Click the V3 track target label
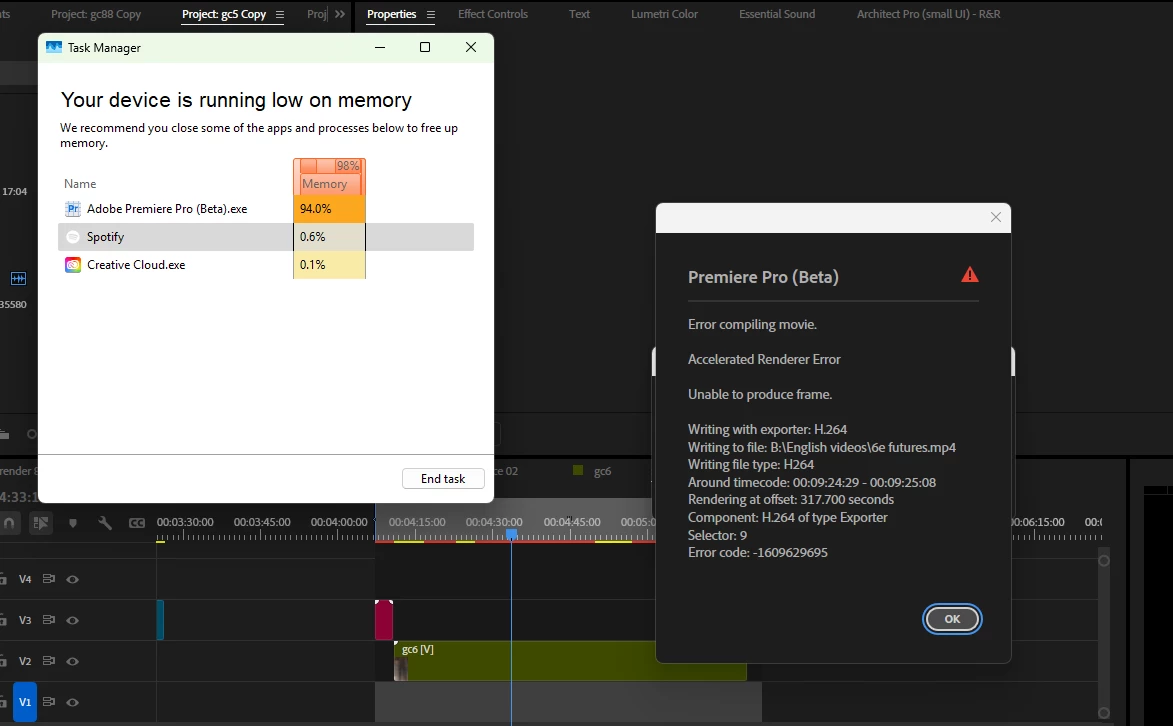This screenshot has width=1173, height=726. click(25, 620)
